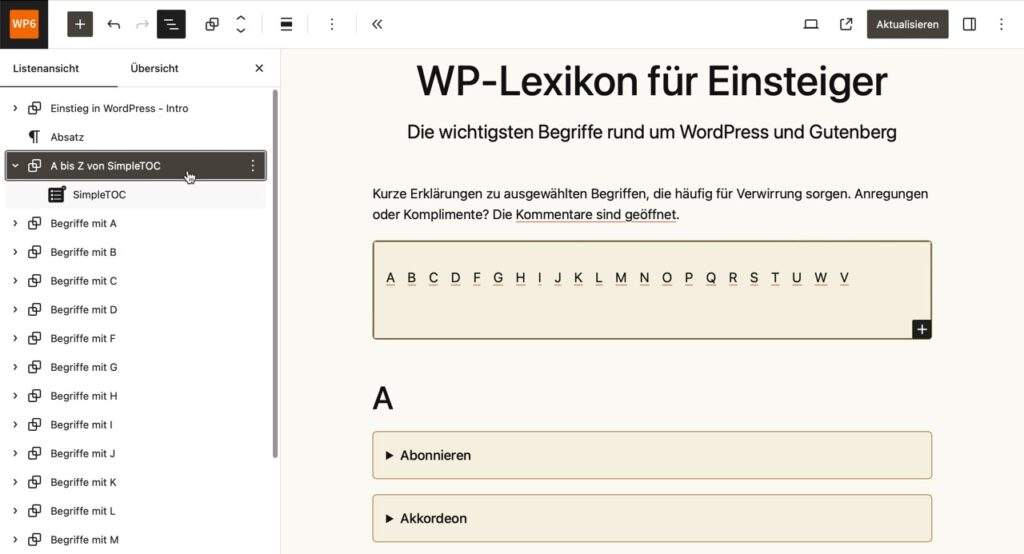Open the block inserter plus button
Screen dimensions: 1024x554
tap(80, 24)
